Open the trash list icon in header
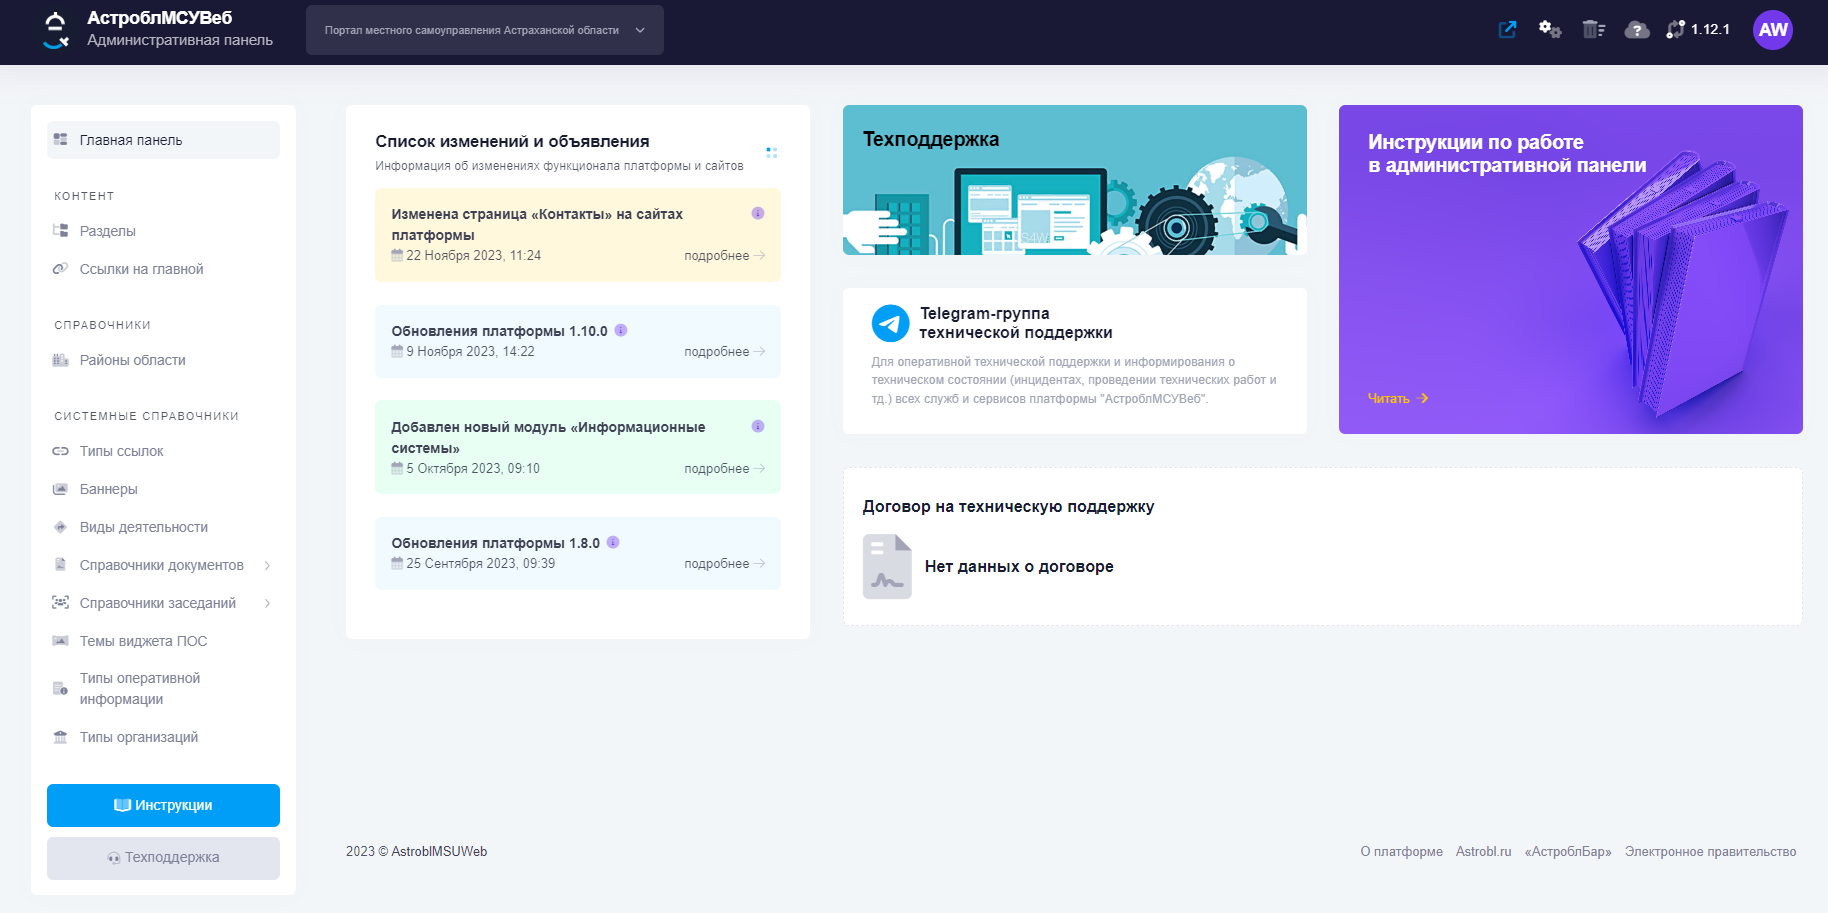 click(1593, 30)
